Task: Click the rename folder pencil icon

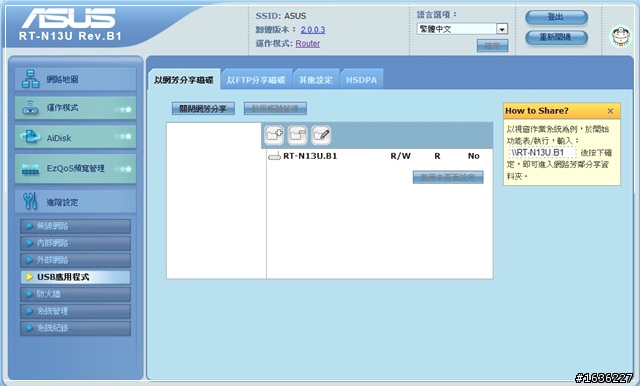Action: tap(321, 135)
